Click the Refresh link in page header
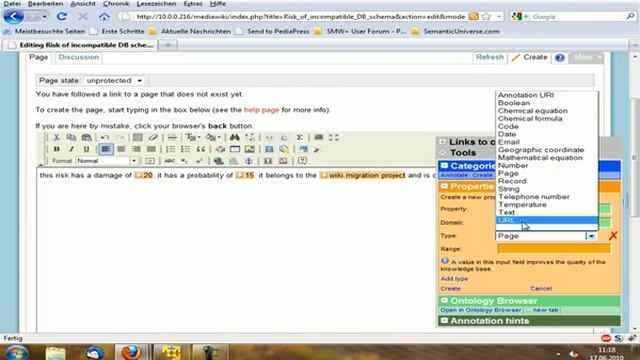Viewport: 640px width, 360px height. click(x=489, y=57)
